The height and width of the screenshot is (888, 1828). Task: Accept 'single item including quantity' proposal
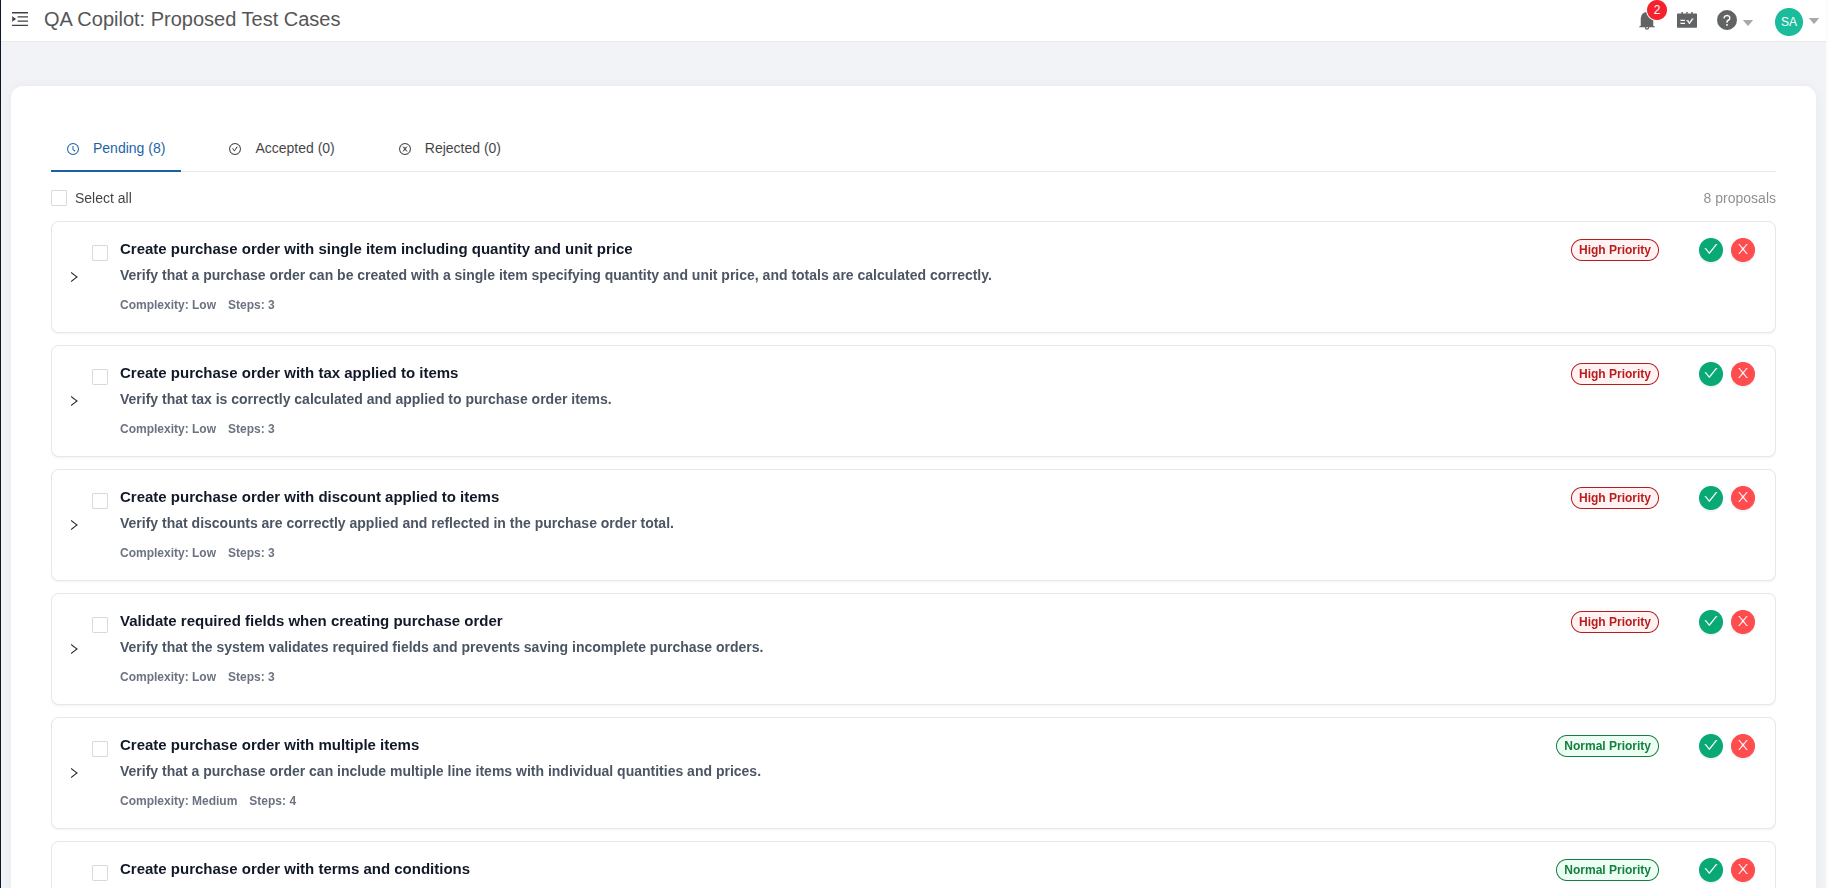[1711, 250]
